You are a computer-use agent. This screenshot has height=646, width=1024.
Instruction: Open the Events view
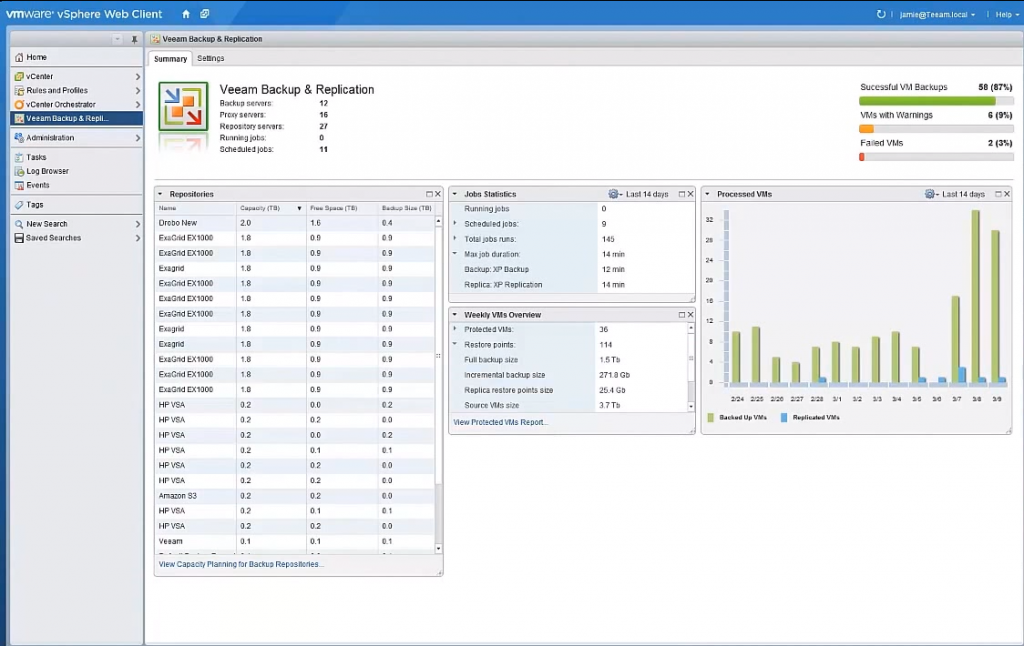[38, 185]
